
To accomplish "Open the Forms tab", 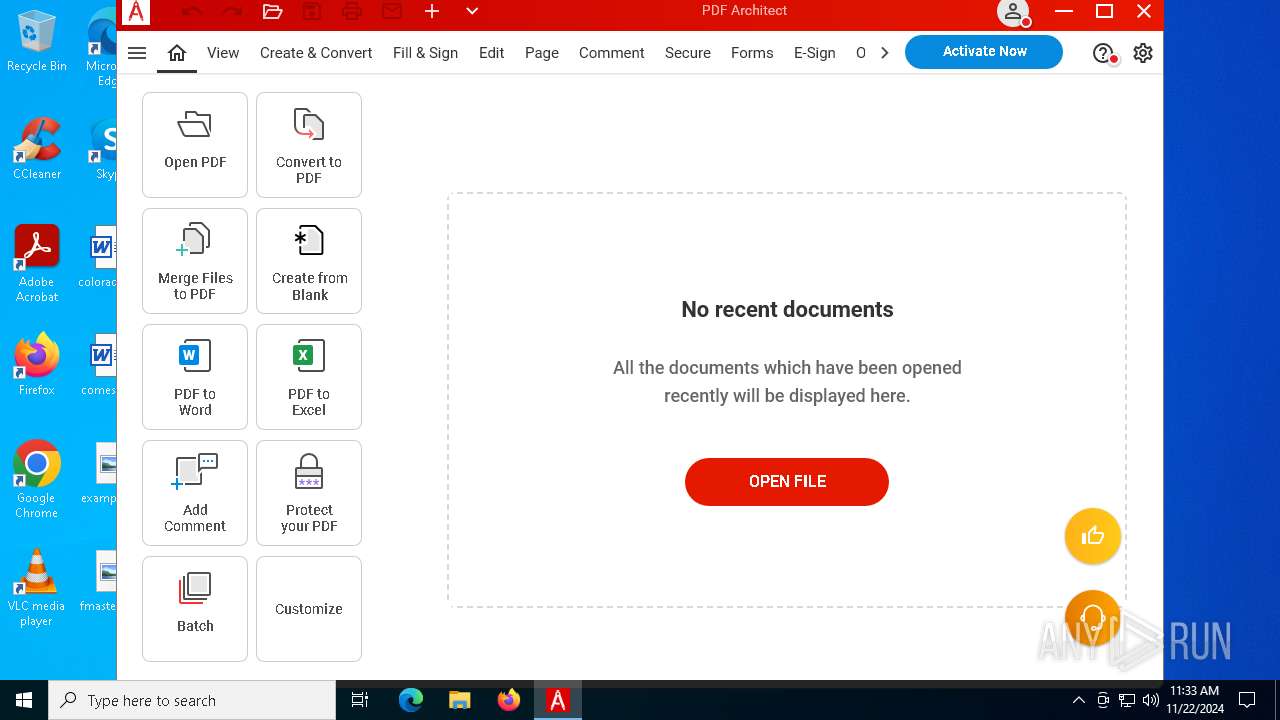I will pos(752,53).
